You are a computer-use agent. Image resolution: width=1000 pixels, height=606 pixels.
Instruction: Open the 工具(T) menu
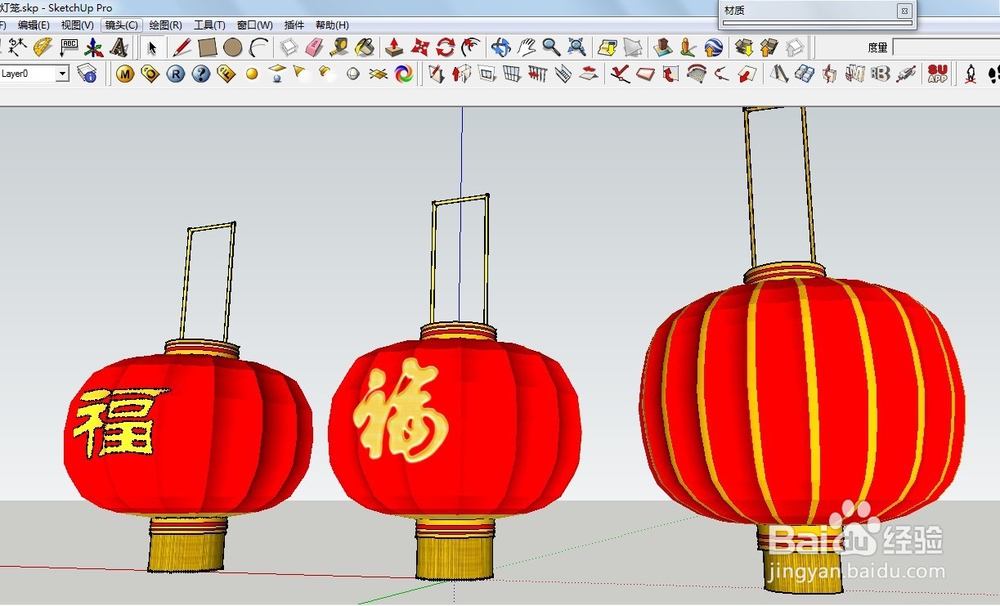pyautogui.click(x=210, y=25)
